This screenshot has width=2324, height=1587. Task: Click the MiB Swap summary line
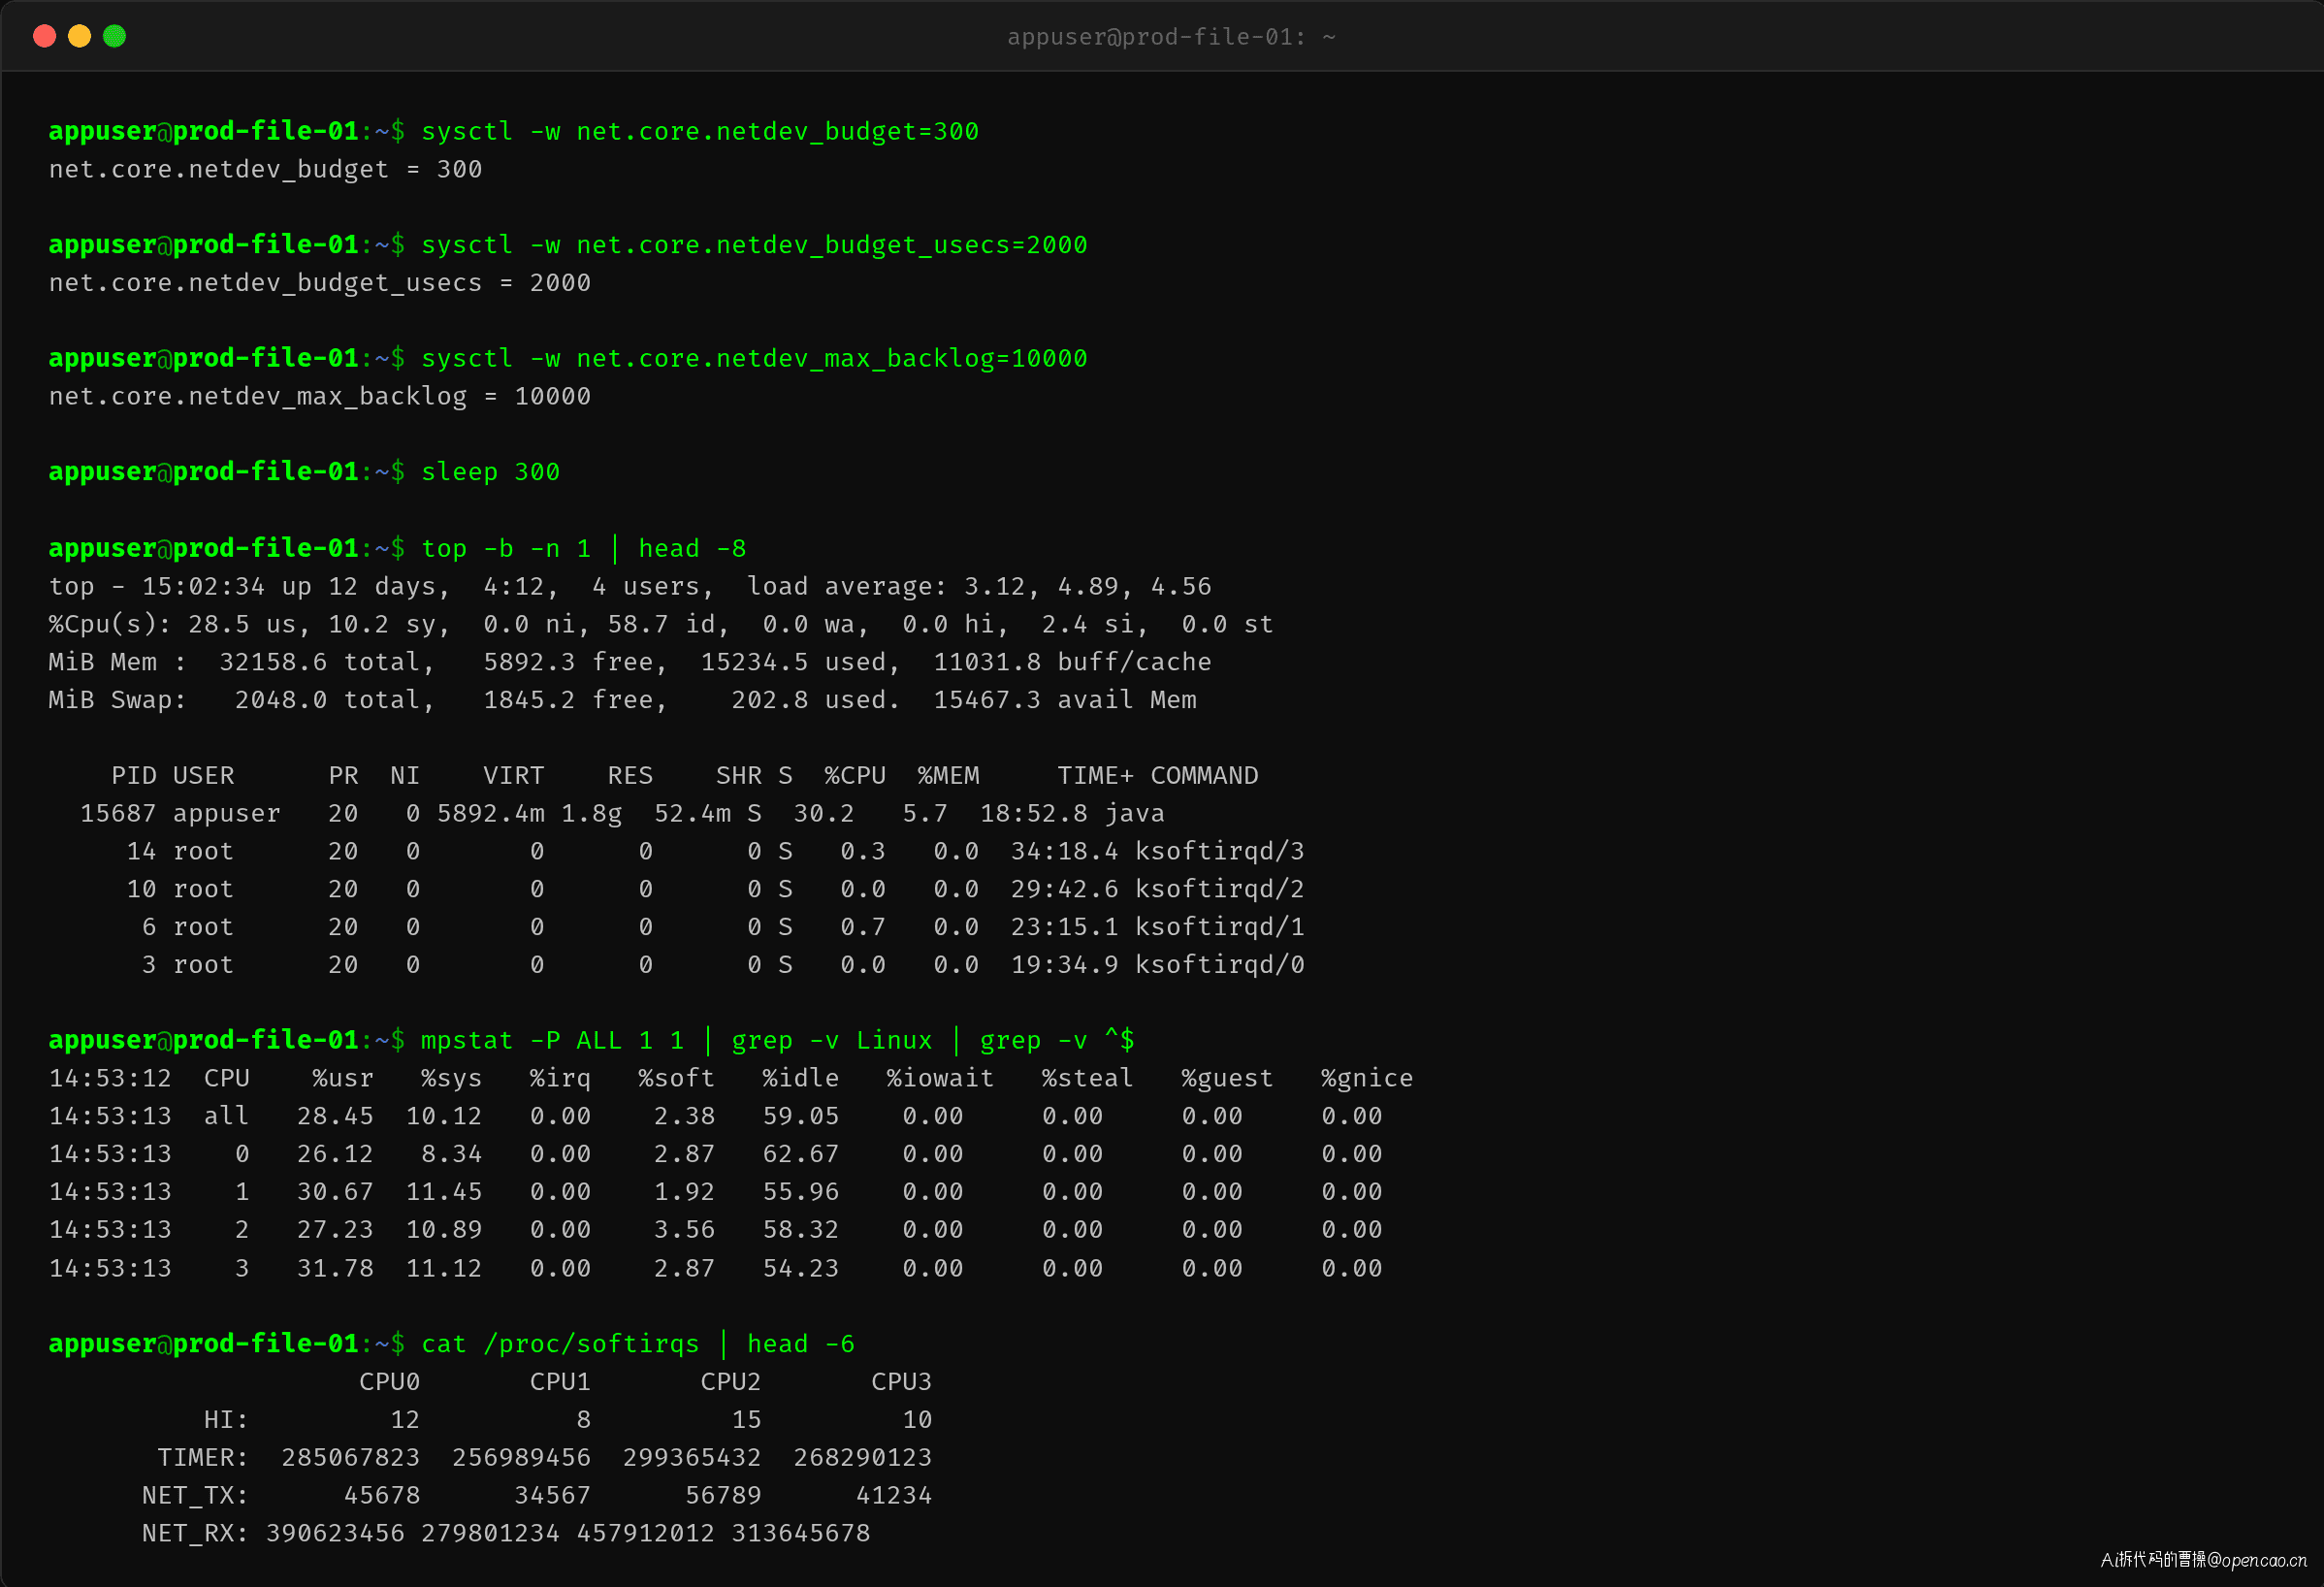pos(622,700)
